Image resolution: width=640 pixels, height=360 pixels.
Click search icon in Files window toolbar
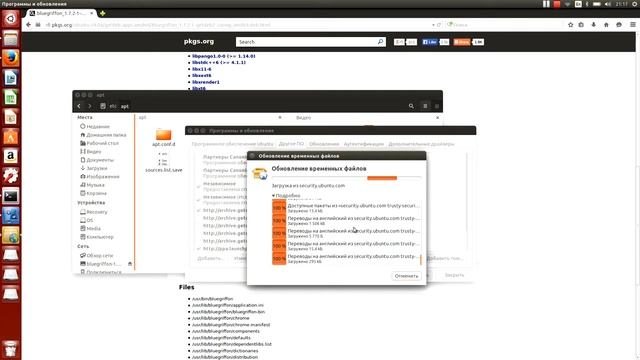(x=411, y=106)
